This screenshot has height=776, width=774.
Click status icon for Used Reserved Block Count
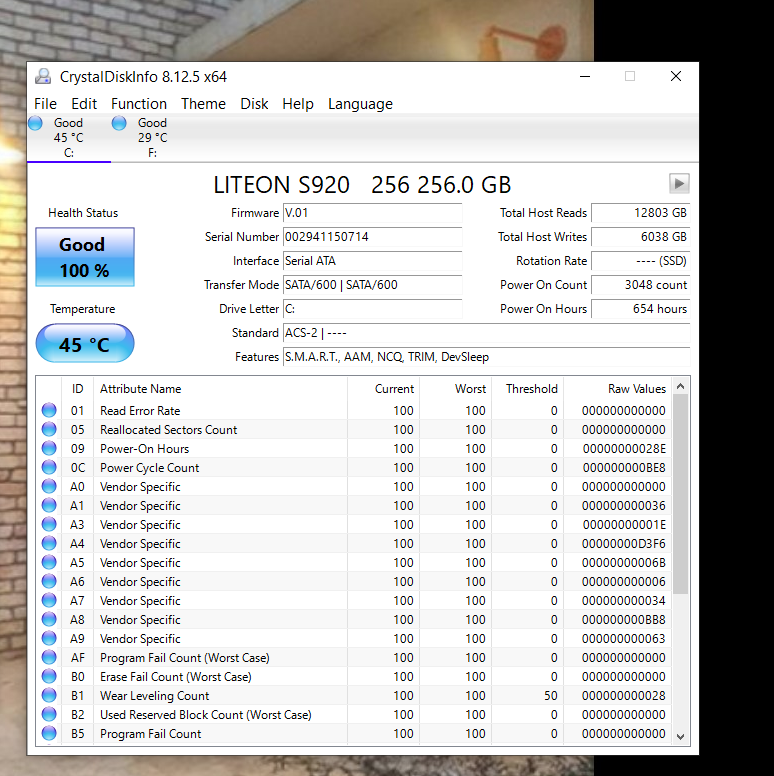pyautogui.click(x=49, y=714)
